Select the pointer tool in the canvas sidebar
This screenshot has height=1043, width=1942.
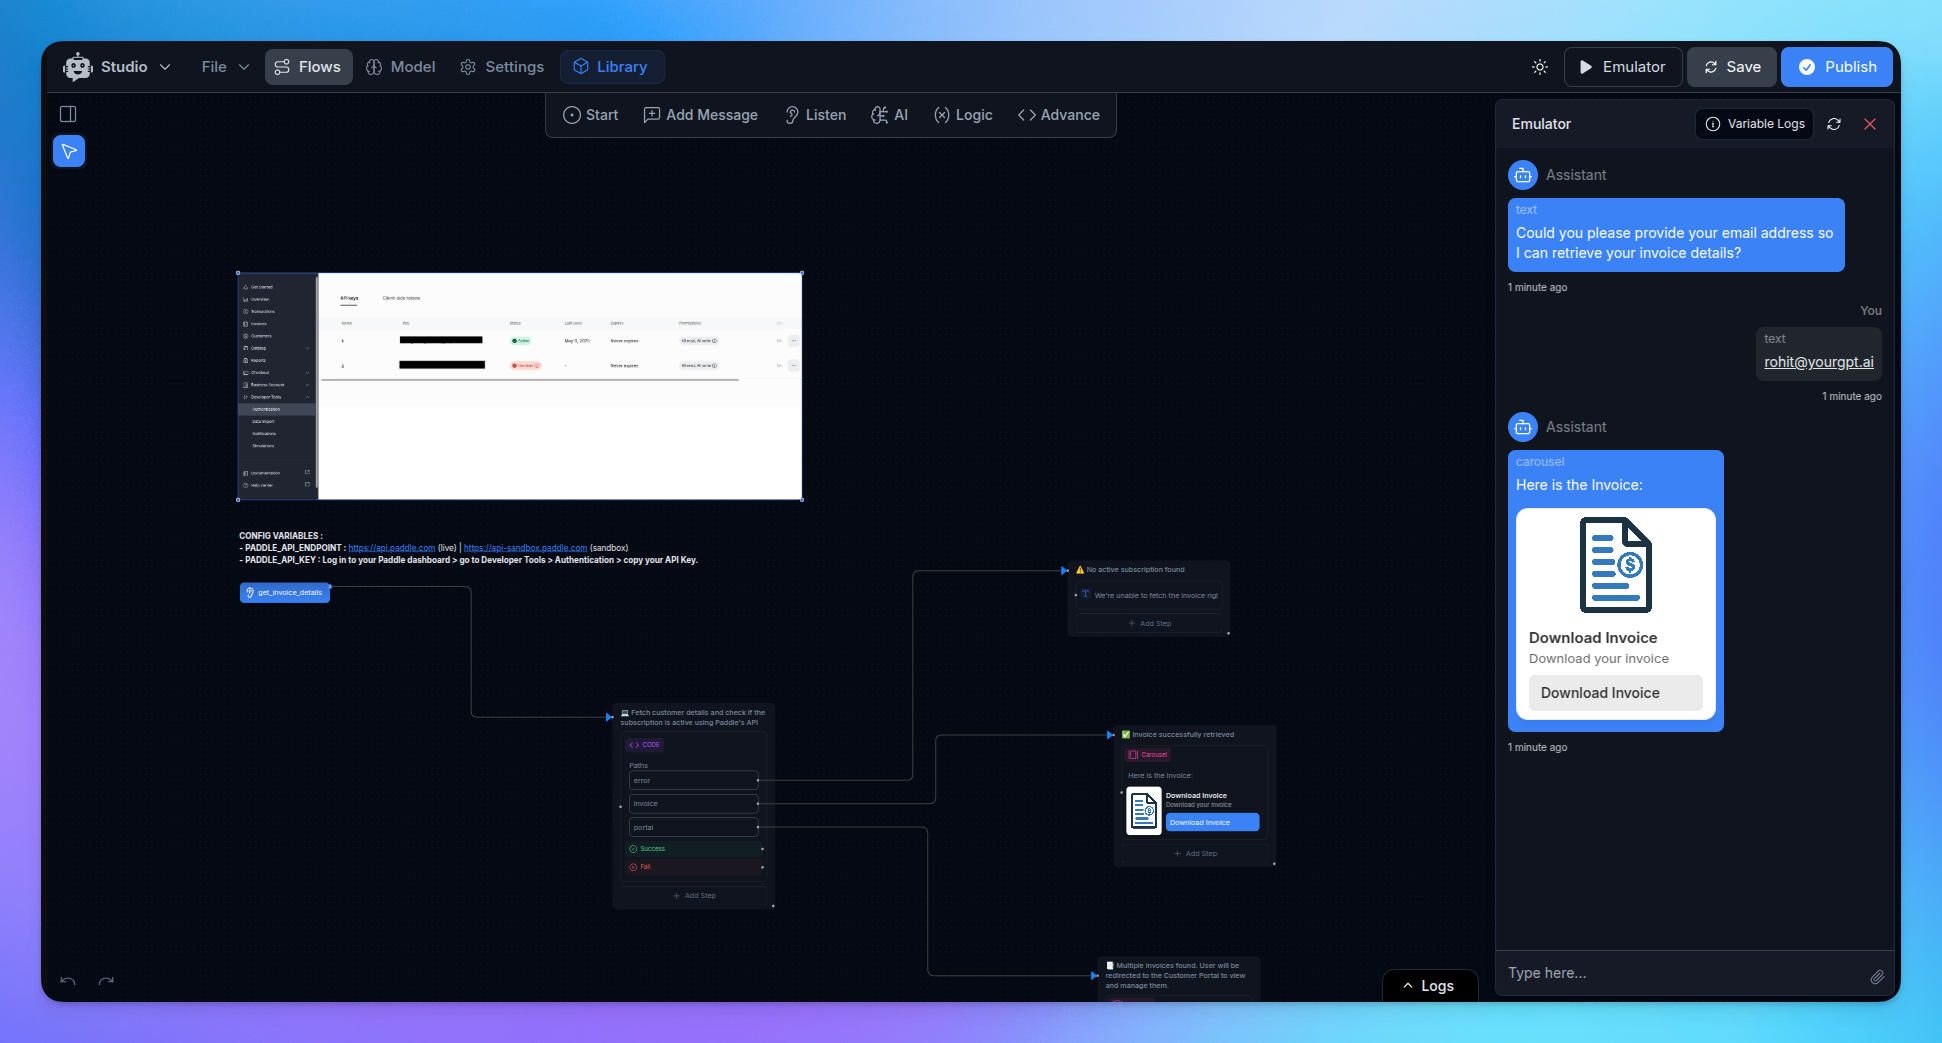68,150
